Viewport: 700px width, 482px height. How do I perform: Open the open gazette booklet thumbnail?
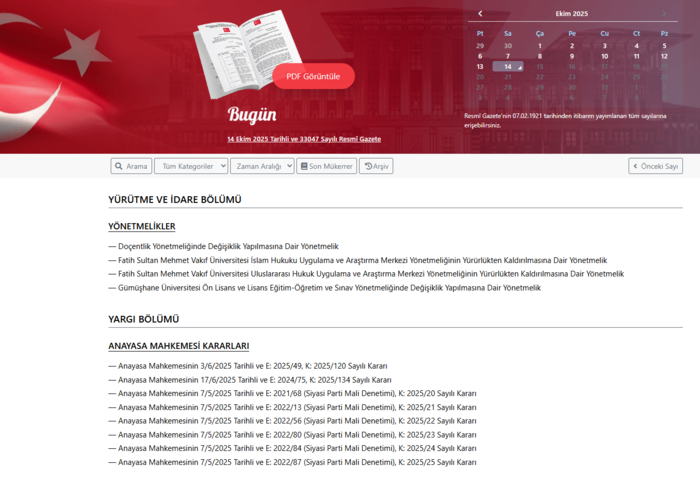tap(248, 54)
